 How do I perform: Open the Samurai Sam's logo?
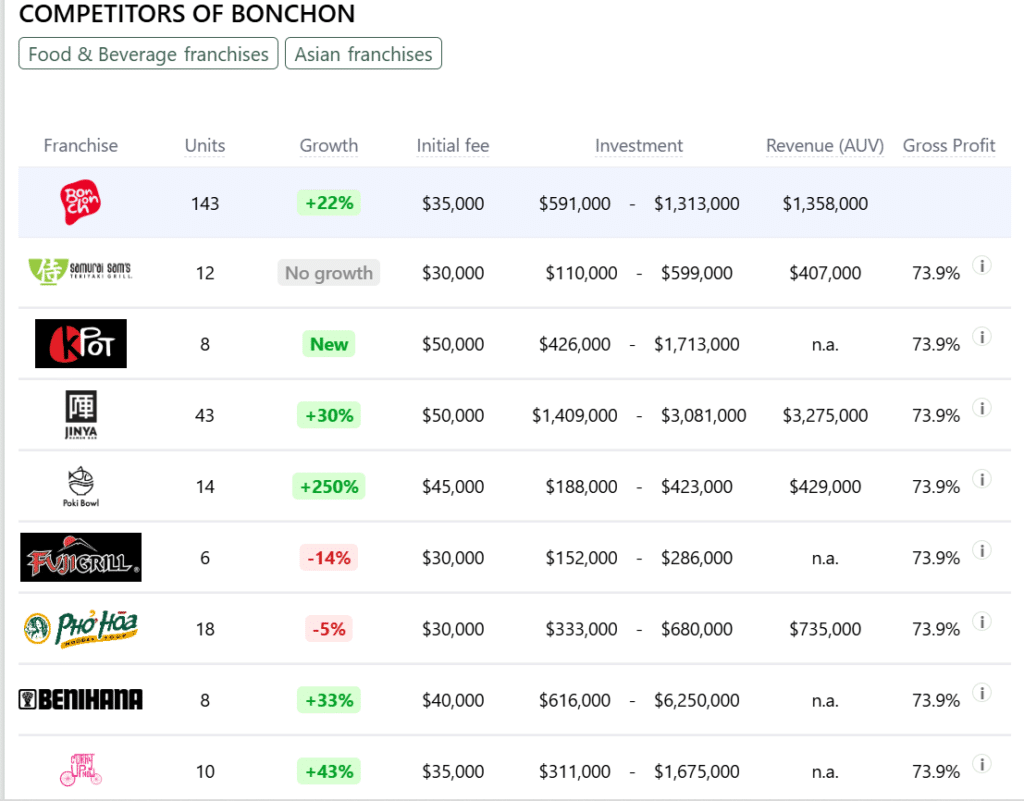point(80,272)
